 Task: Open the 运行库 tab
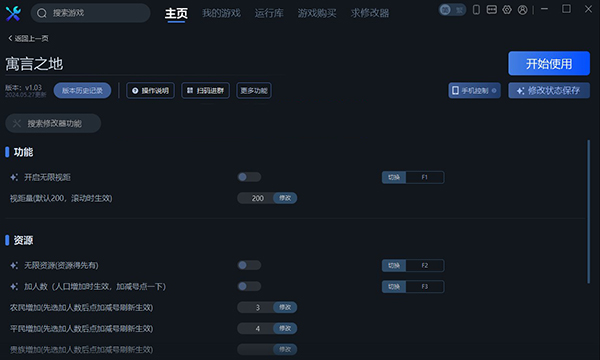point(269,13)
